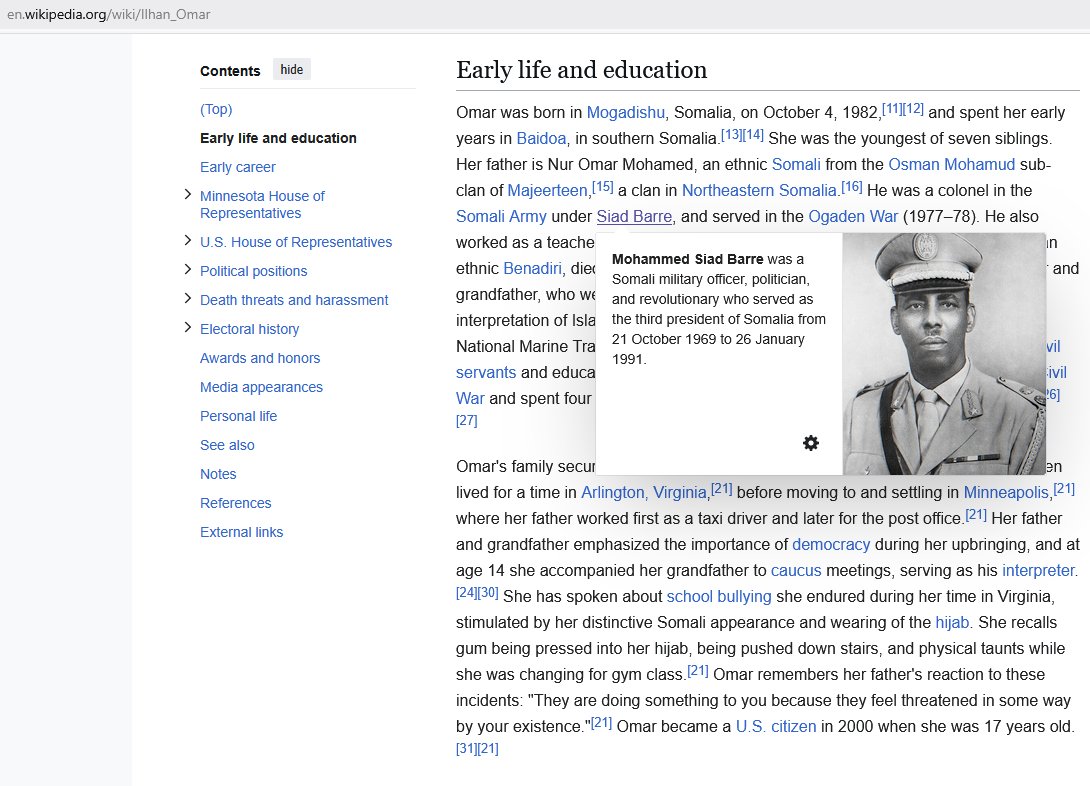Open the democracy link
Screen dimensions: 1090x786
click(831, 545)
